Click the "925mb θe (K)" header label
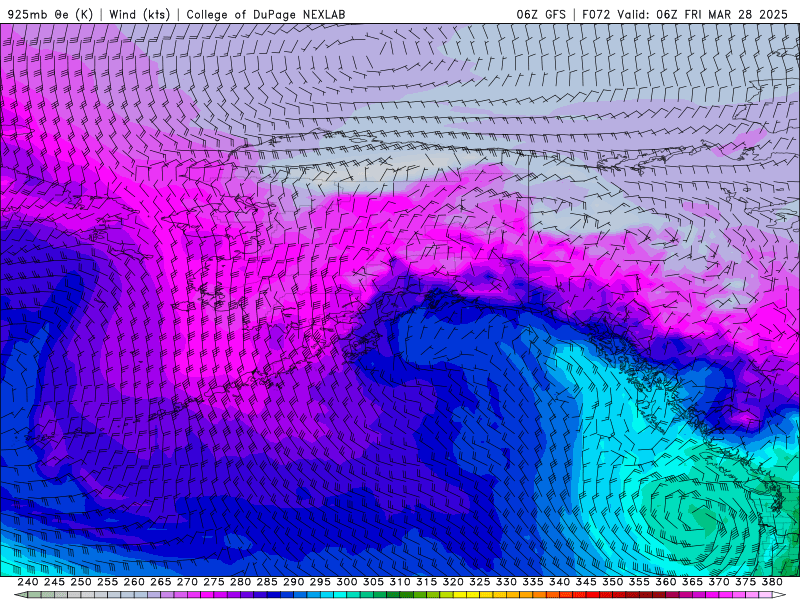800x600 pixels. tap(50, 14)
